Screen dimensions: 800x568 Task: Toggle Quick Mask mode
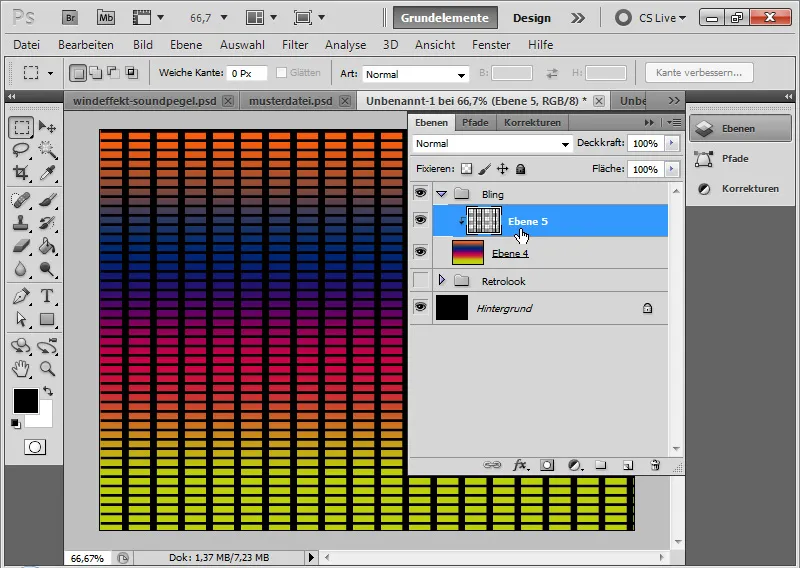click(35, 447)
